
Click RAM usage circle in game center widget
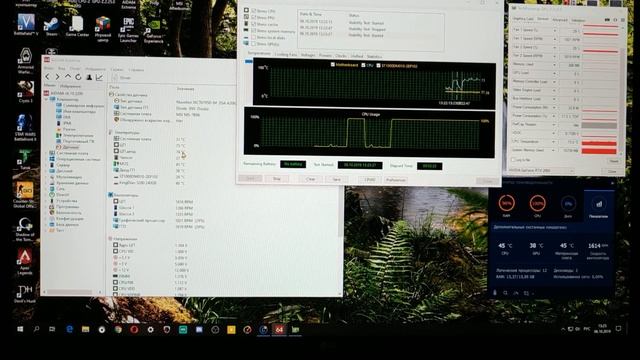pos(507,203)
